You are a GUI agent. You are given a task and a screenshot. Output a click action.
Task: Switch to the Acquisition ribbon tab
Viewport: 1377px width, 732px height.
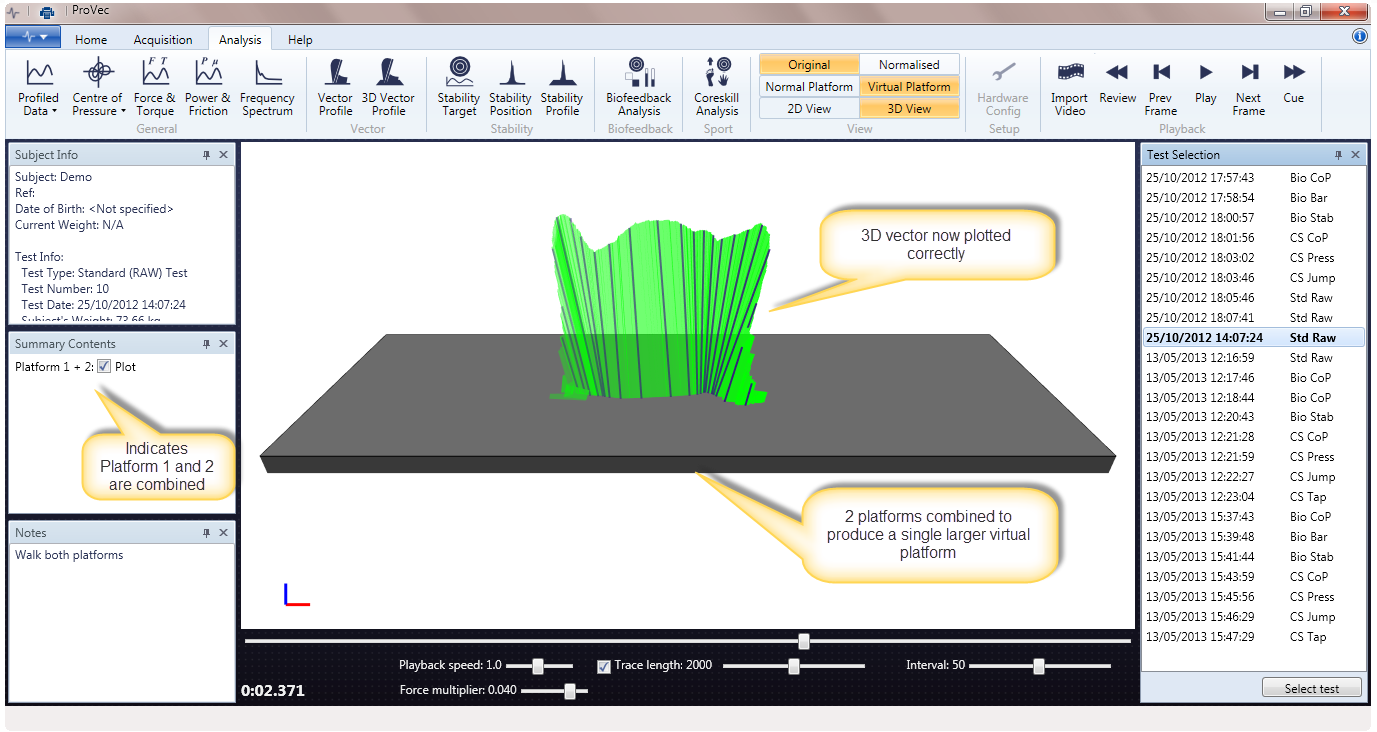pos(163,40)
